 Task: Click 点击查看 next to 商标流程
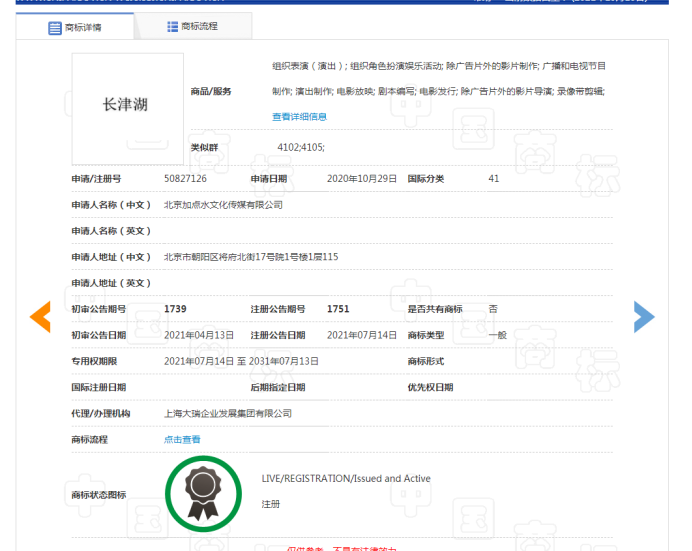182,439
